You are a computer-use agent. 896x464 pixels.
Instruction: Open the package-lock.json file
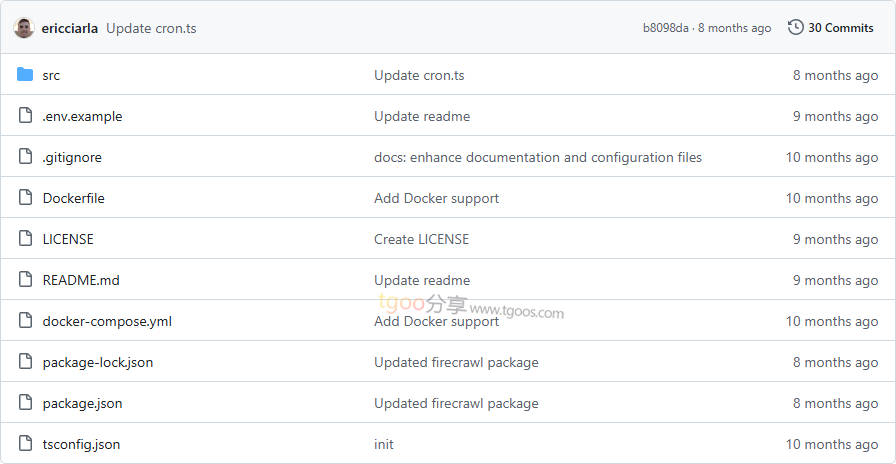coord(98,362)
